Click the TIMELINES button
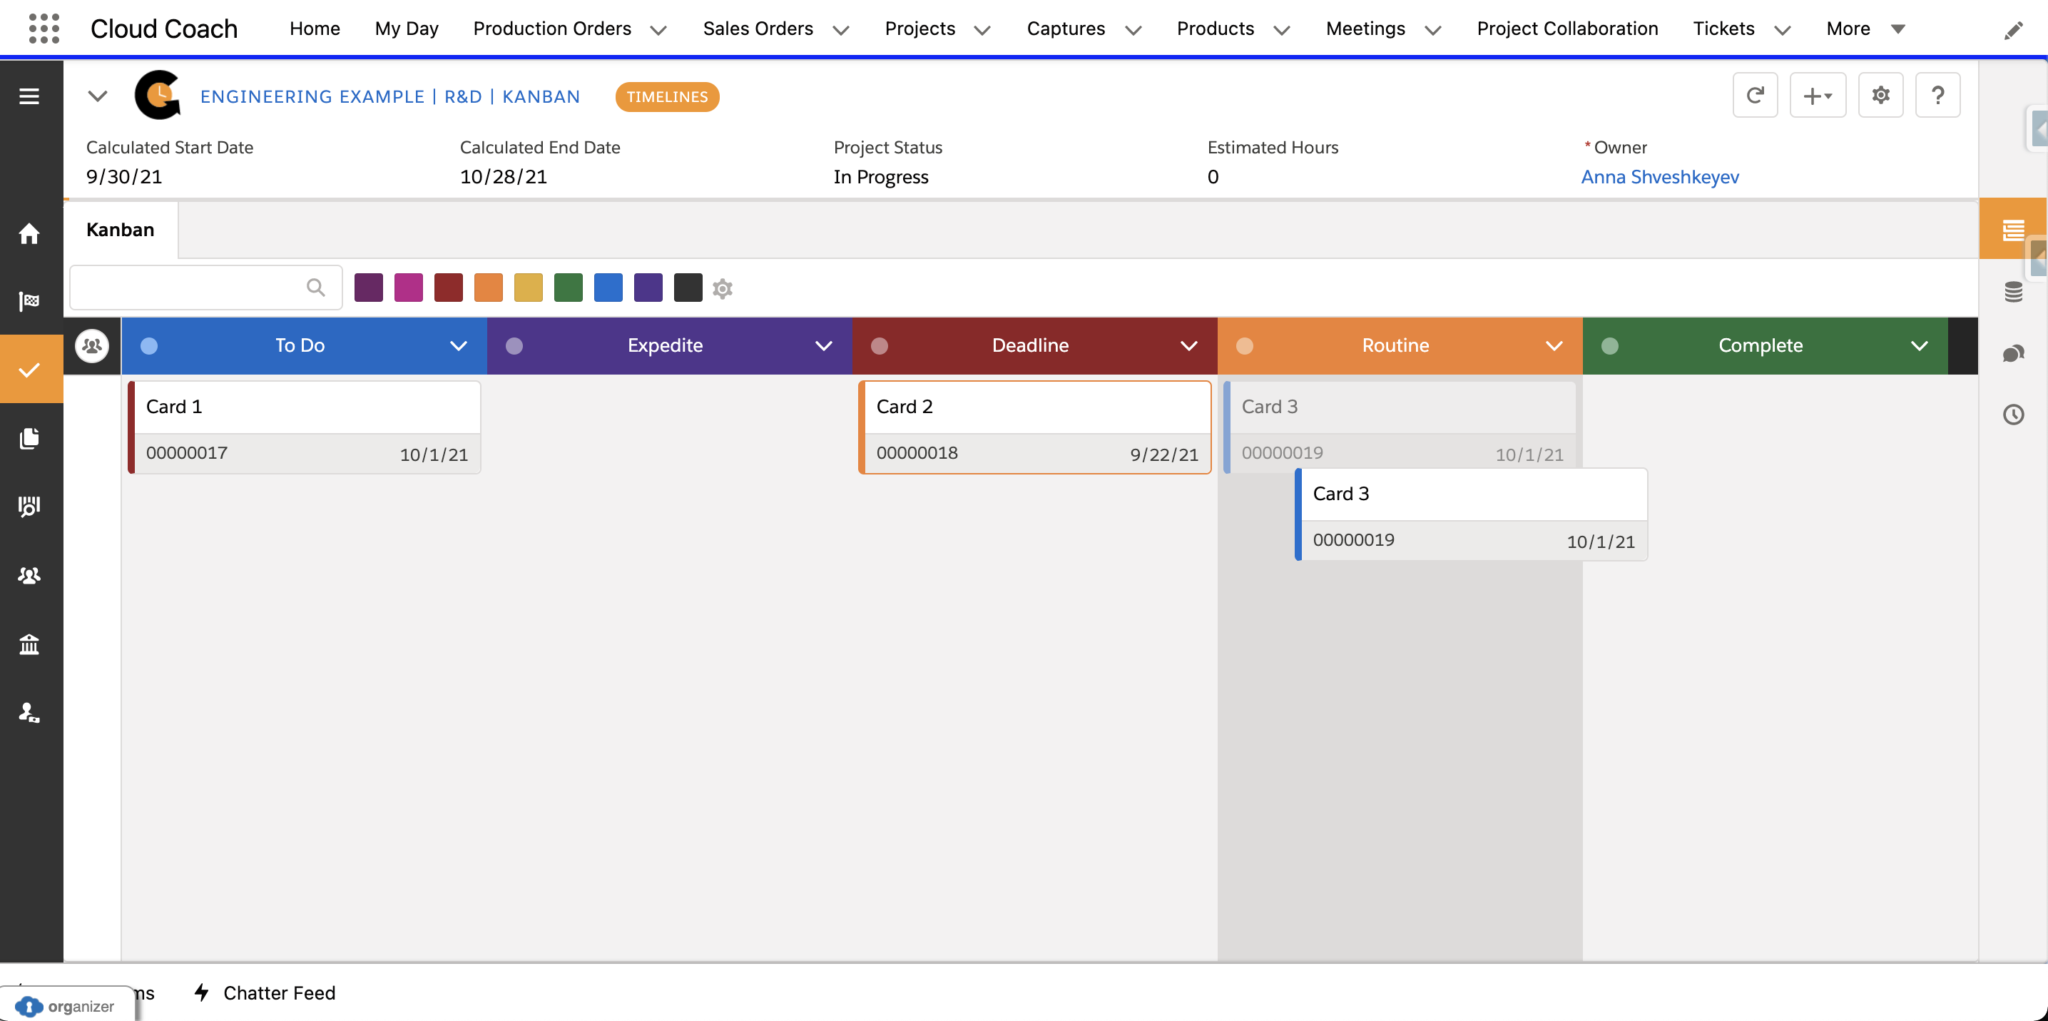This screenshot has width=2048, height=1021. [x=666, y=96]
